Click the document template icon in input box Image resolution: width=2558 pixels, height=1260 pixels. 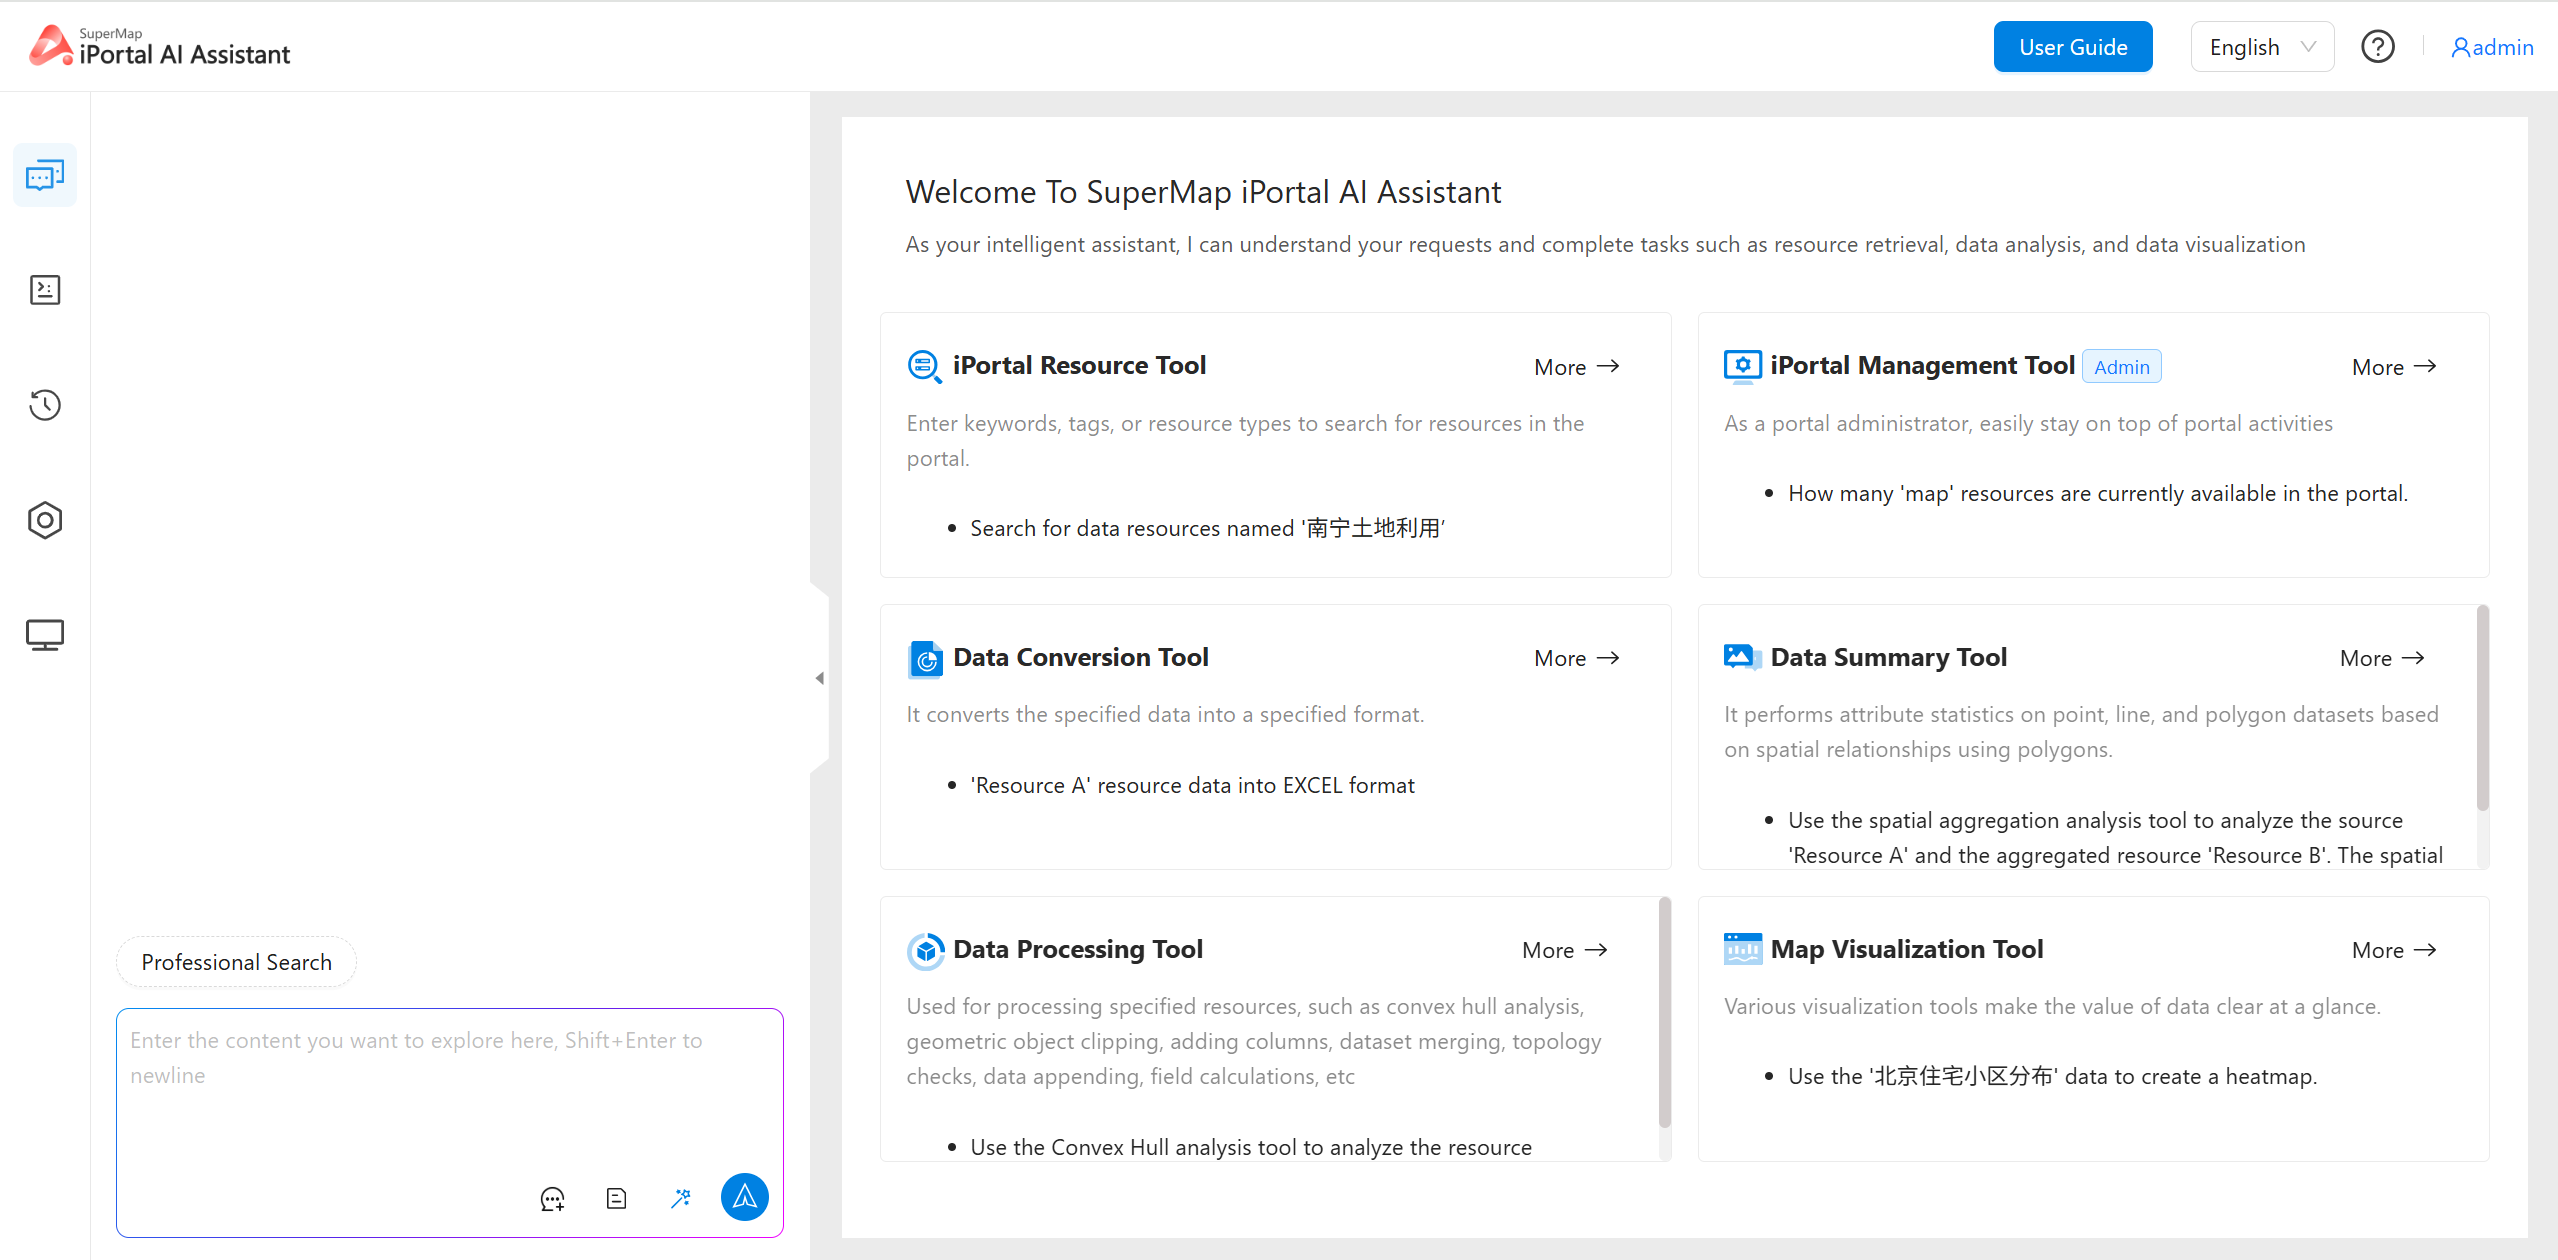click(x=617, y=1198)
